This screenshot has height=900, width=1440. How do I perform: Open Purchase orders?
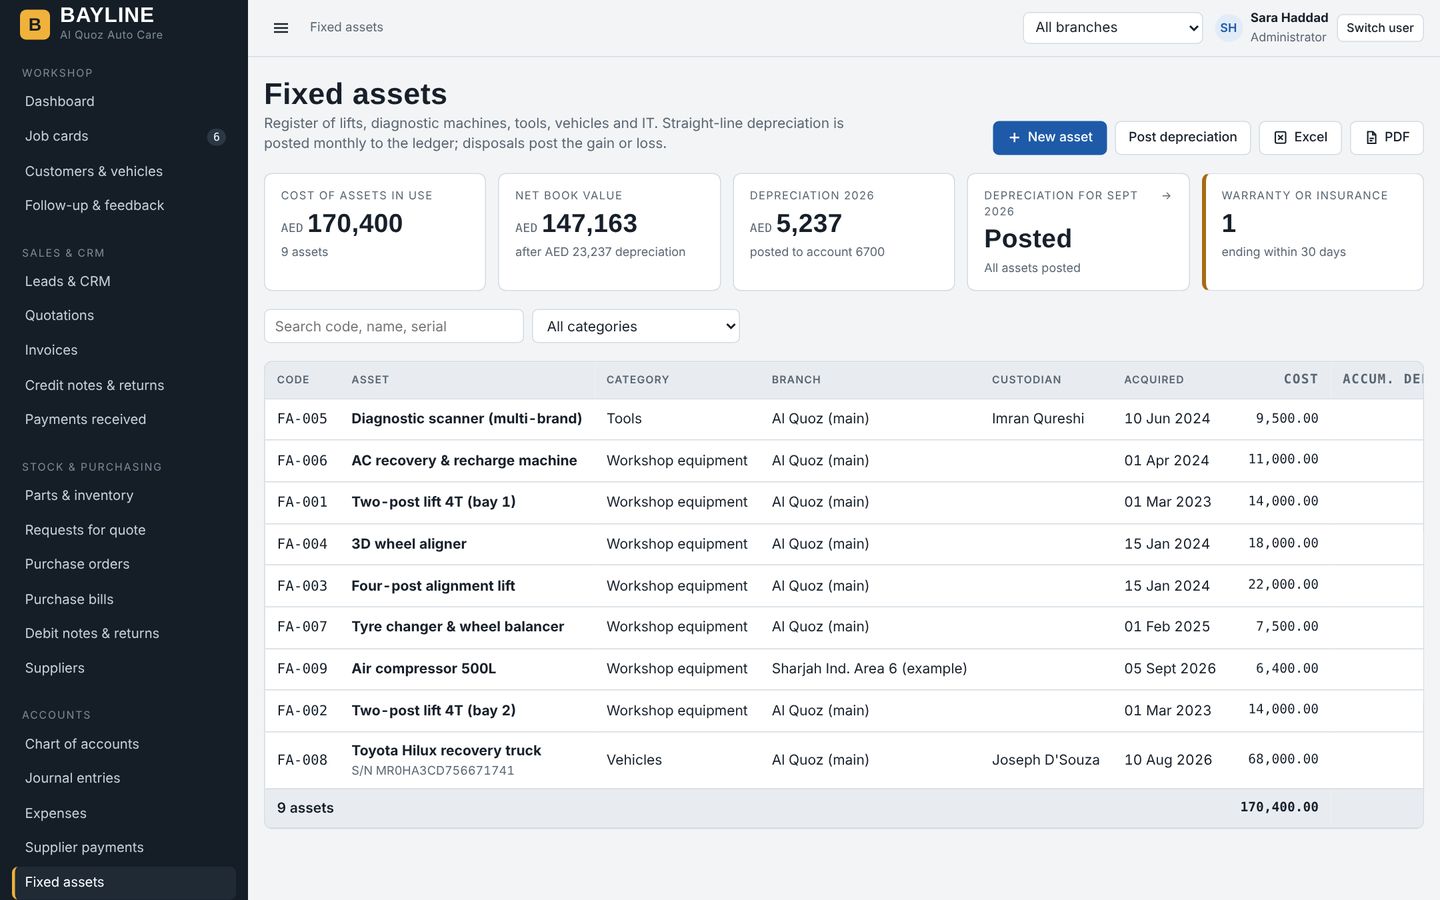coord(124,564)
